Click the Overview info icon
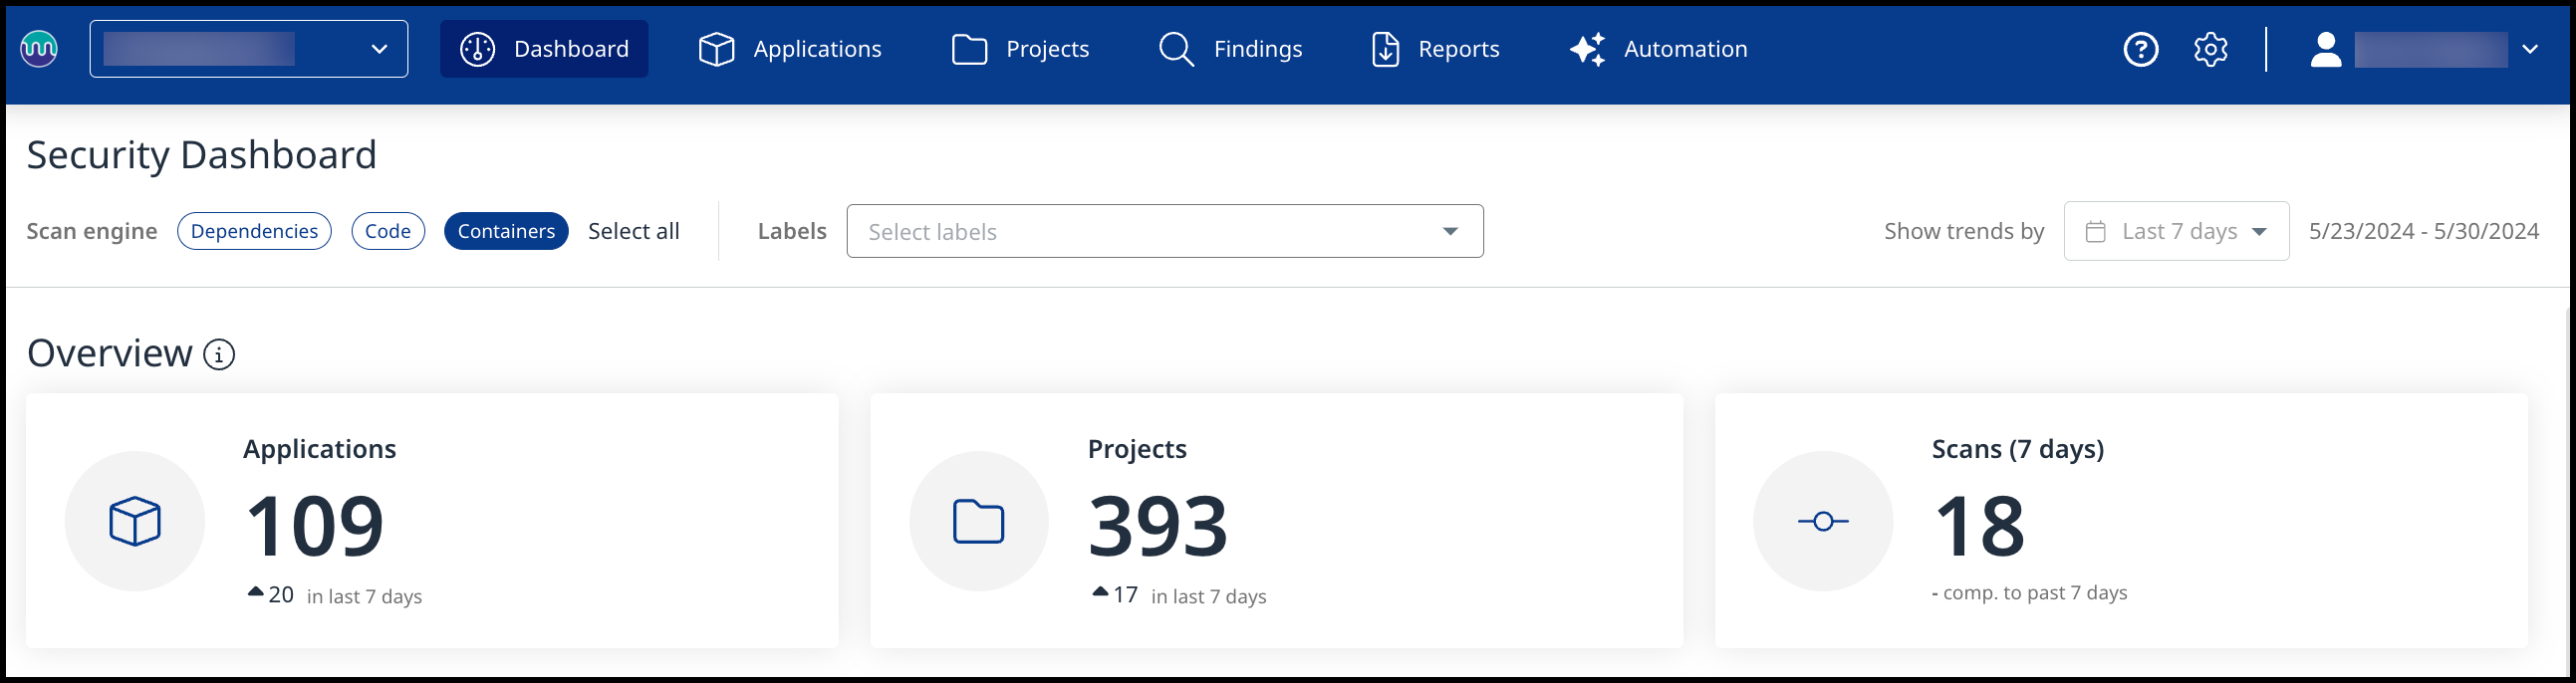The width and height of the screenshot is (2576, 683). (219, 354)
